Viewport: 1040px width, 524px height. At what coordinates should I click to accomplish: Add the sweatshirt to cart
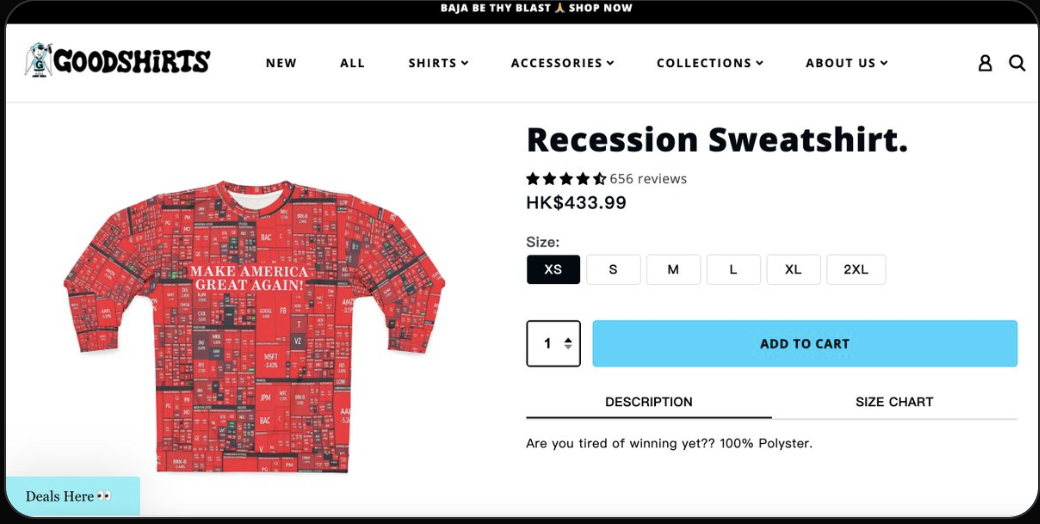(804, 343)
